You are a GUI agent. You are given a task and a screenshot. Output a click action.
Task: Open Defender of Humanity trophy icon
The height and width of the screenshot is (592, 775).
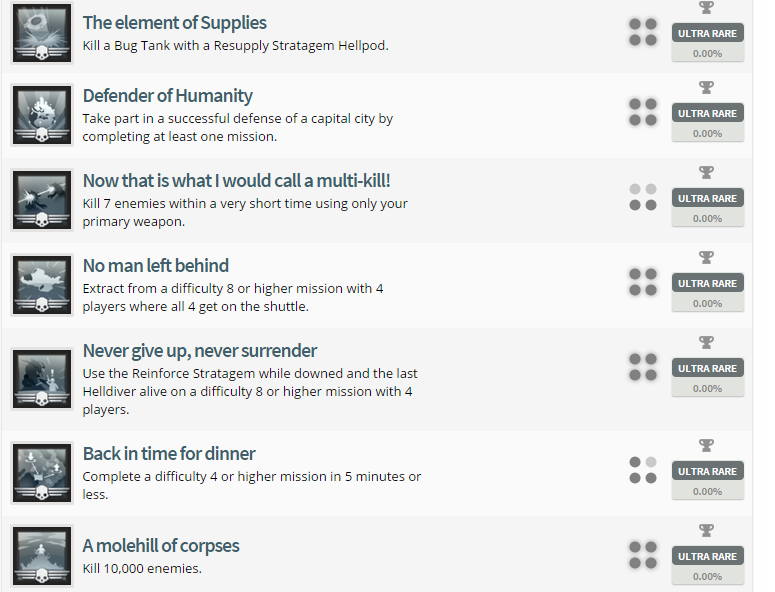pos(41,114)
